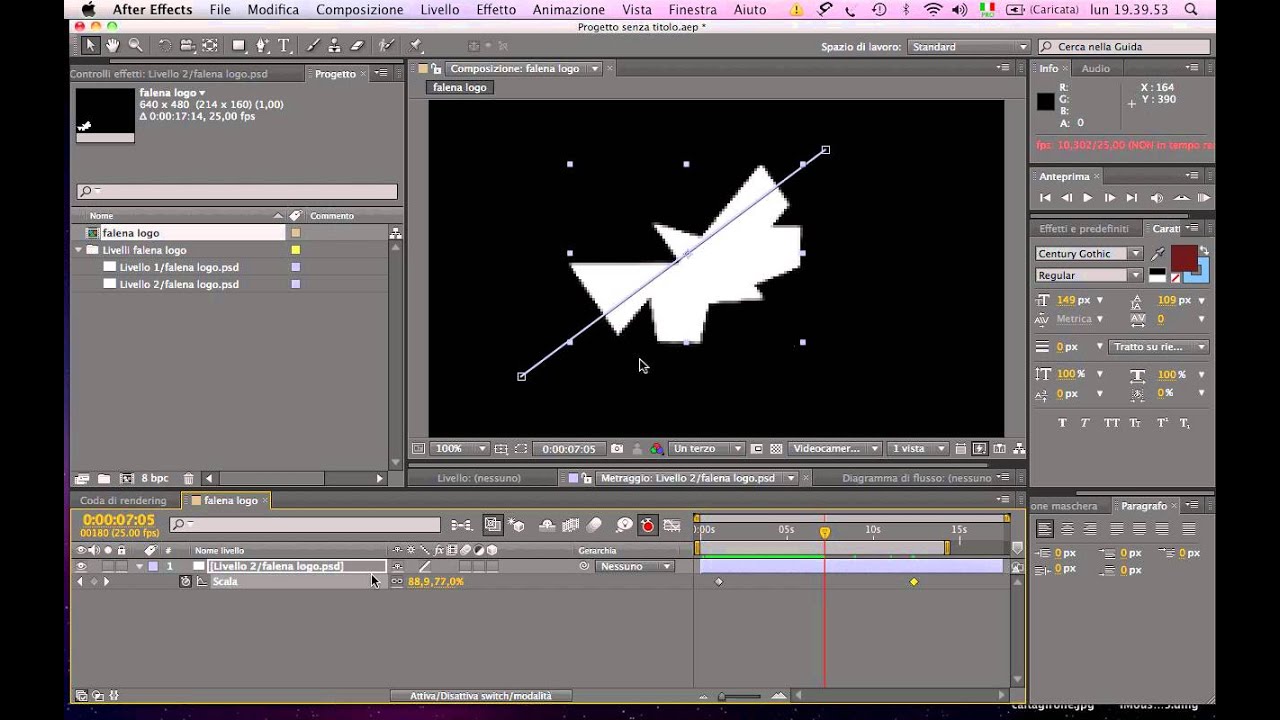Select the Pan Behind anchor point tool

click(x=210, y=46)
